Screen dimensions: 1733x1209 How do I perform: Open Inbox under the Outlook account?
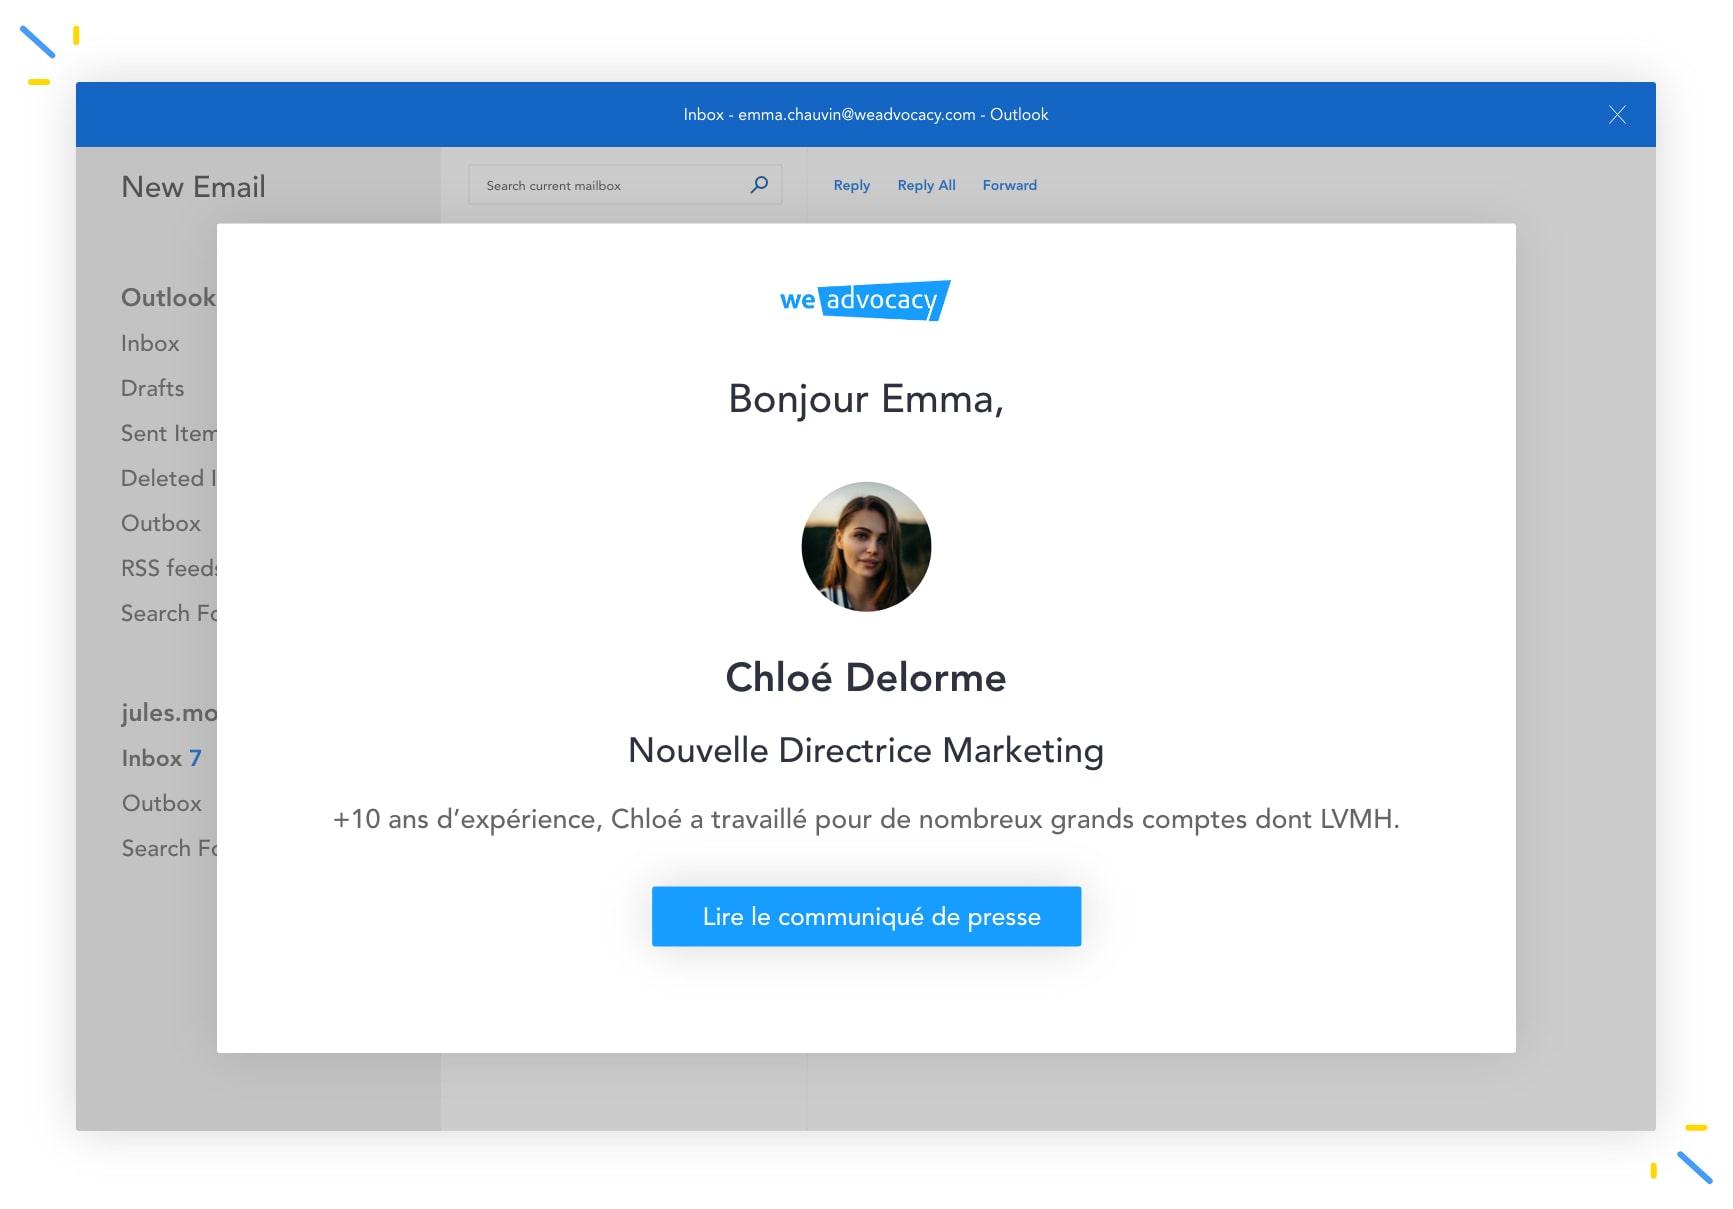150,343
